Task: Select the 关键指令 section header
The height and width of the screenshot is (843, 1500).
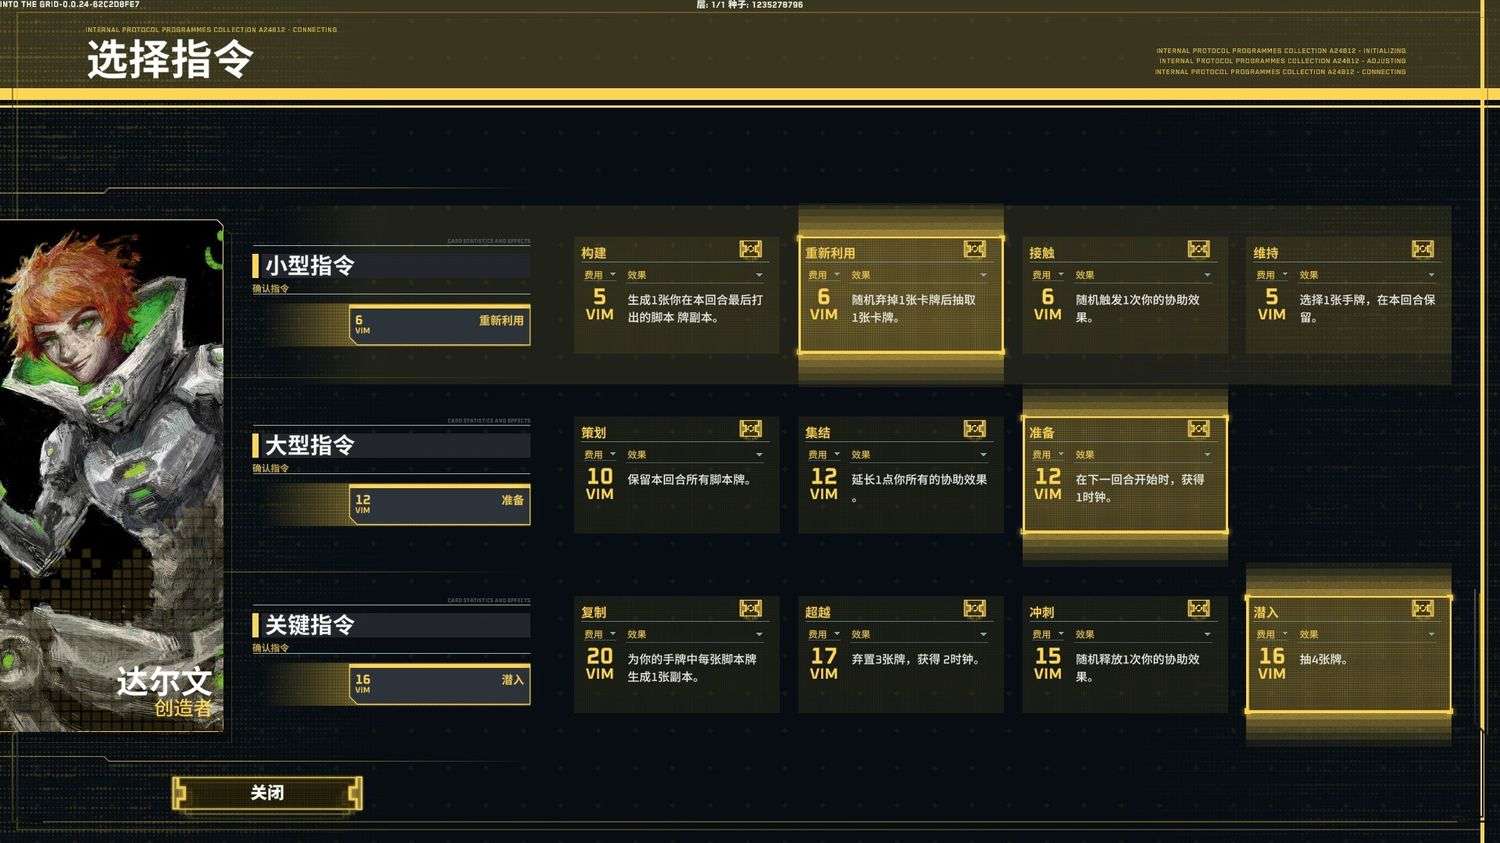Action: tap(391, 625)
